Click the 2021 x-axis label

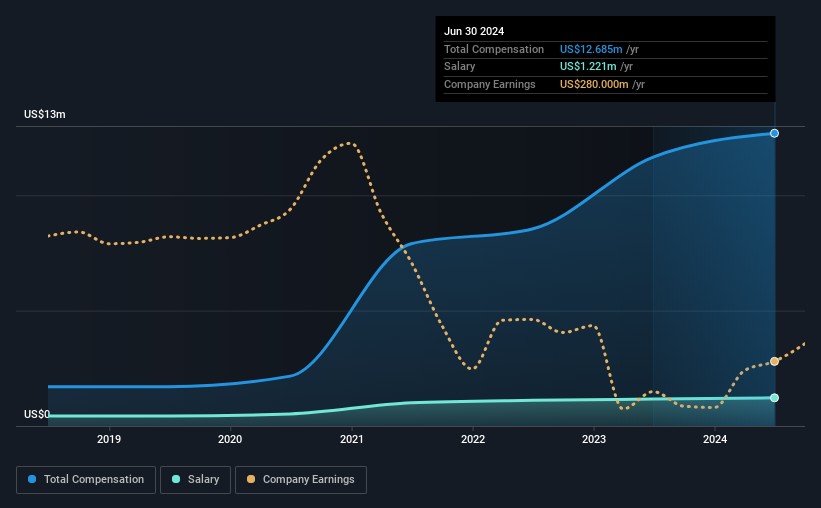pyautogui.click(x=351, y=439)
